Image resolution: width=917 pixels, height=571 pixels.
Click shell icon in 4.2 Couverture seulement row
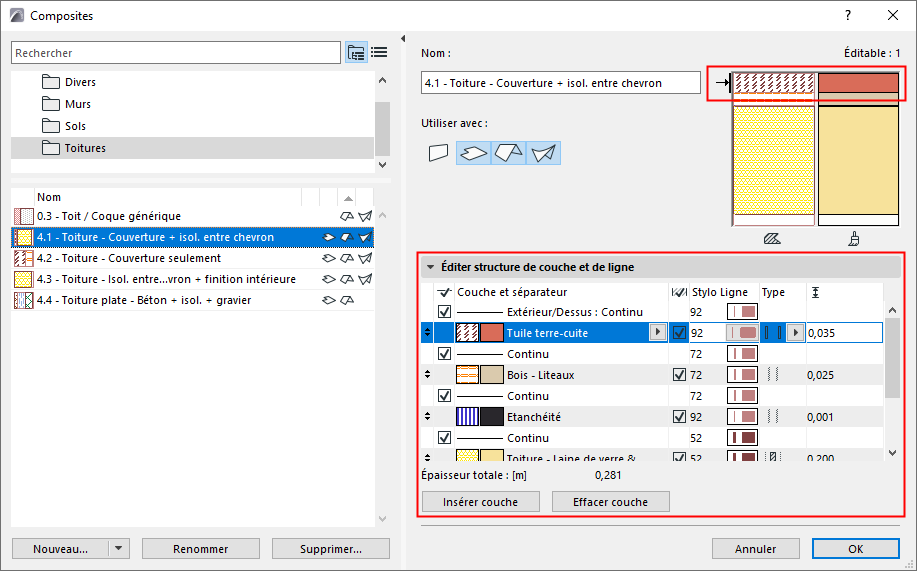[x=365, y=258]
